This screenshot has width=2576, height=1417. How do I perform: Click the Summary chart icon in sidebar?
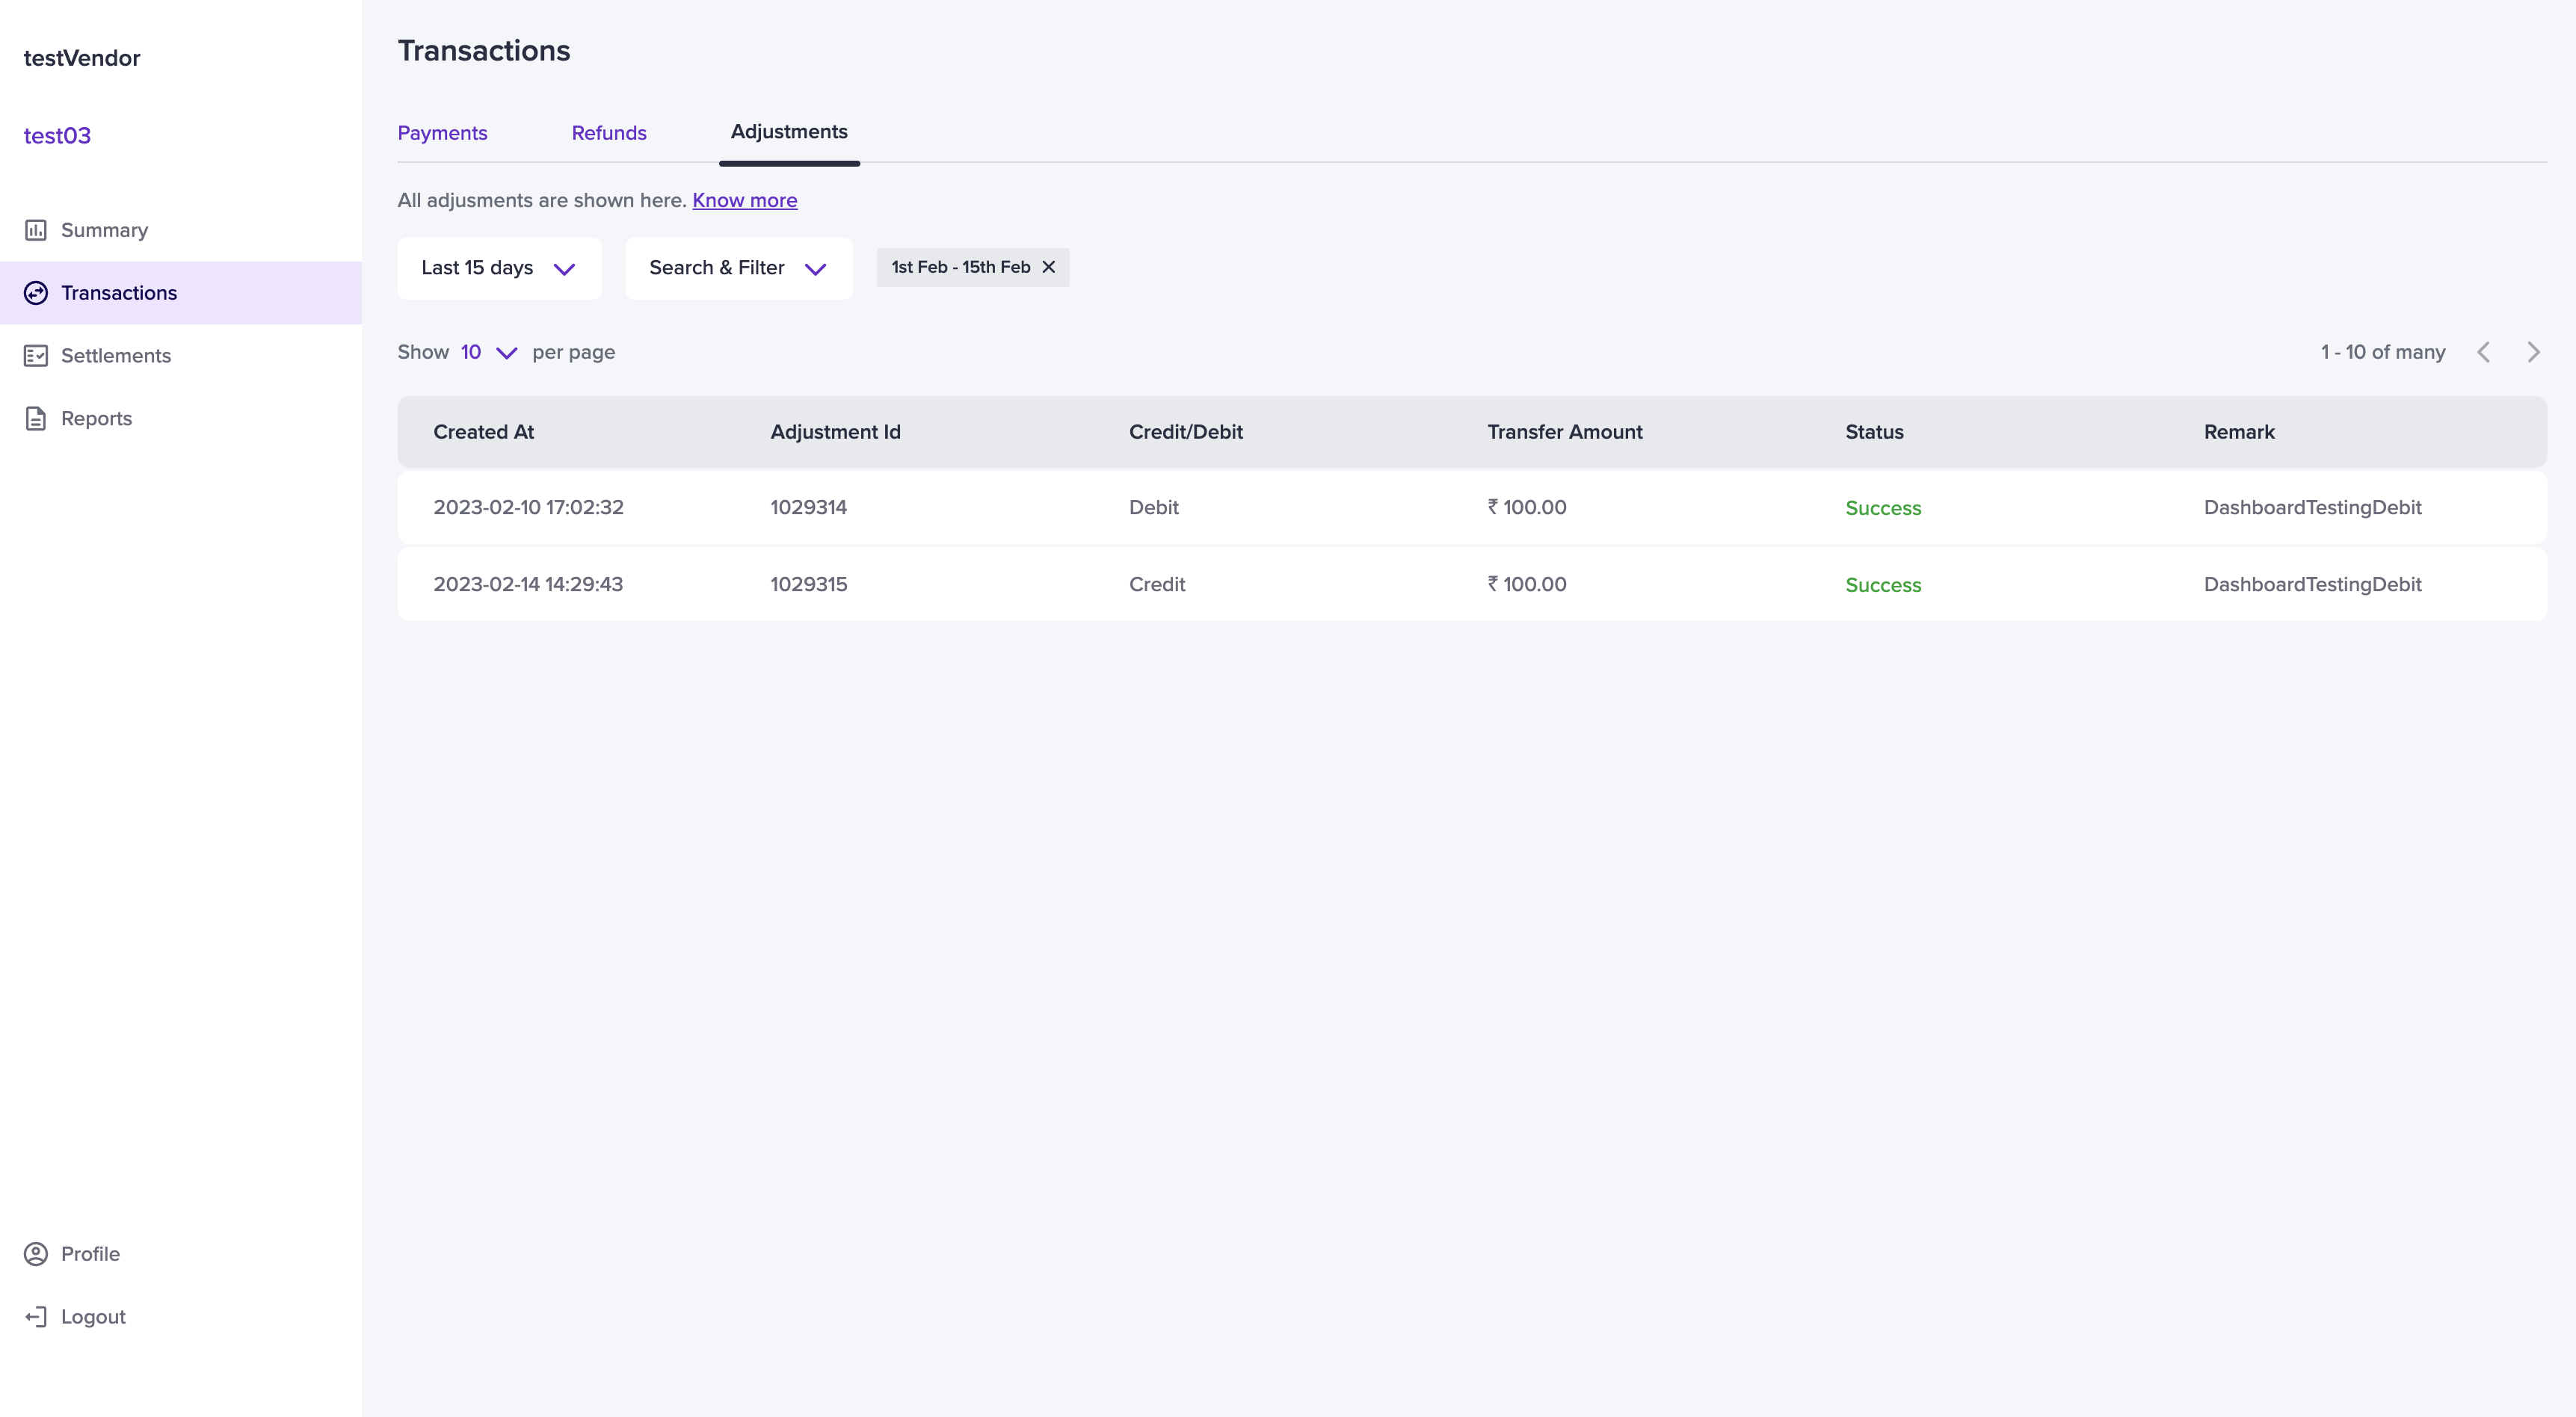pos(36,230)
